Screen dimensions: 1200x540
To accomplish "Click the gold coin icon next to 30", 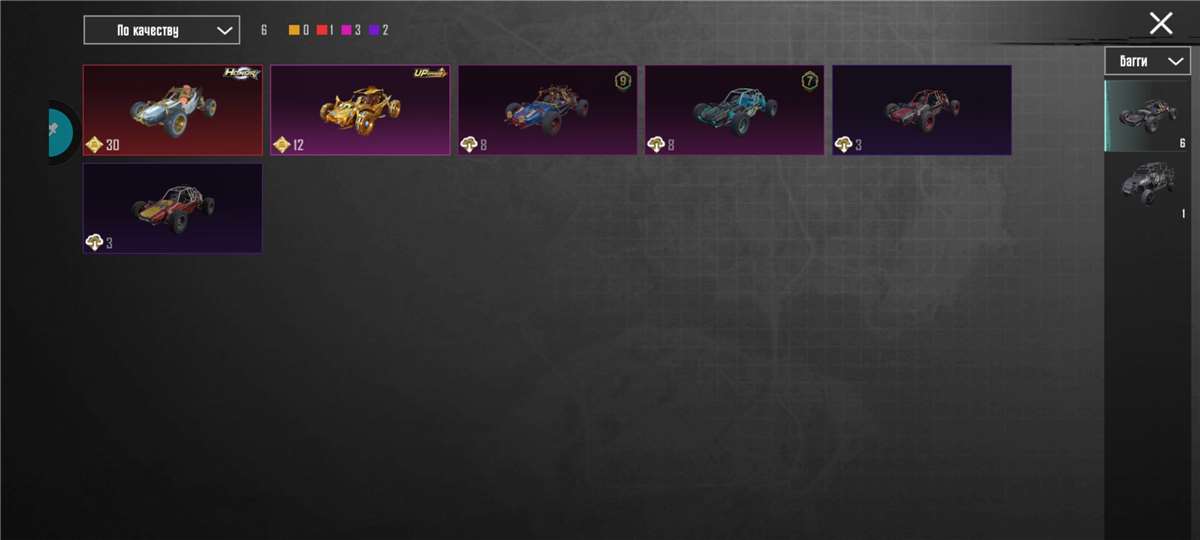I will coord(95,145).
